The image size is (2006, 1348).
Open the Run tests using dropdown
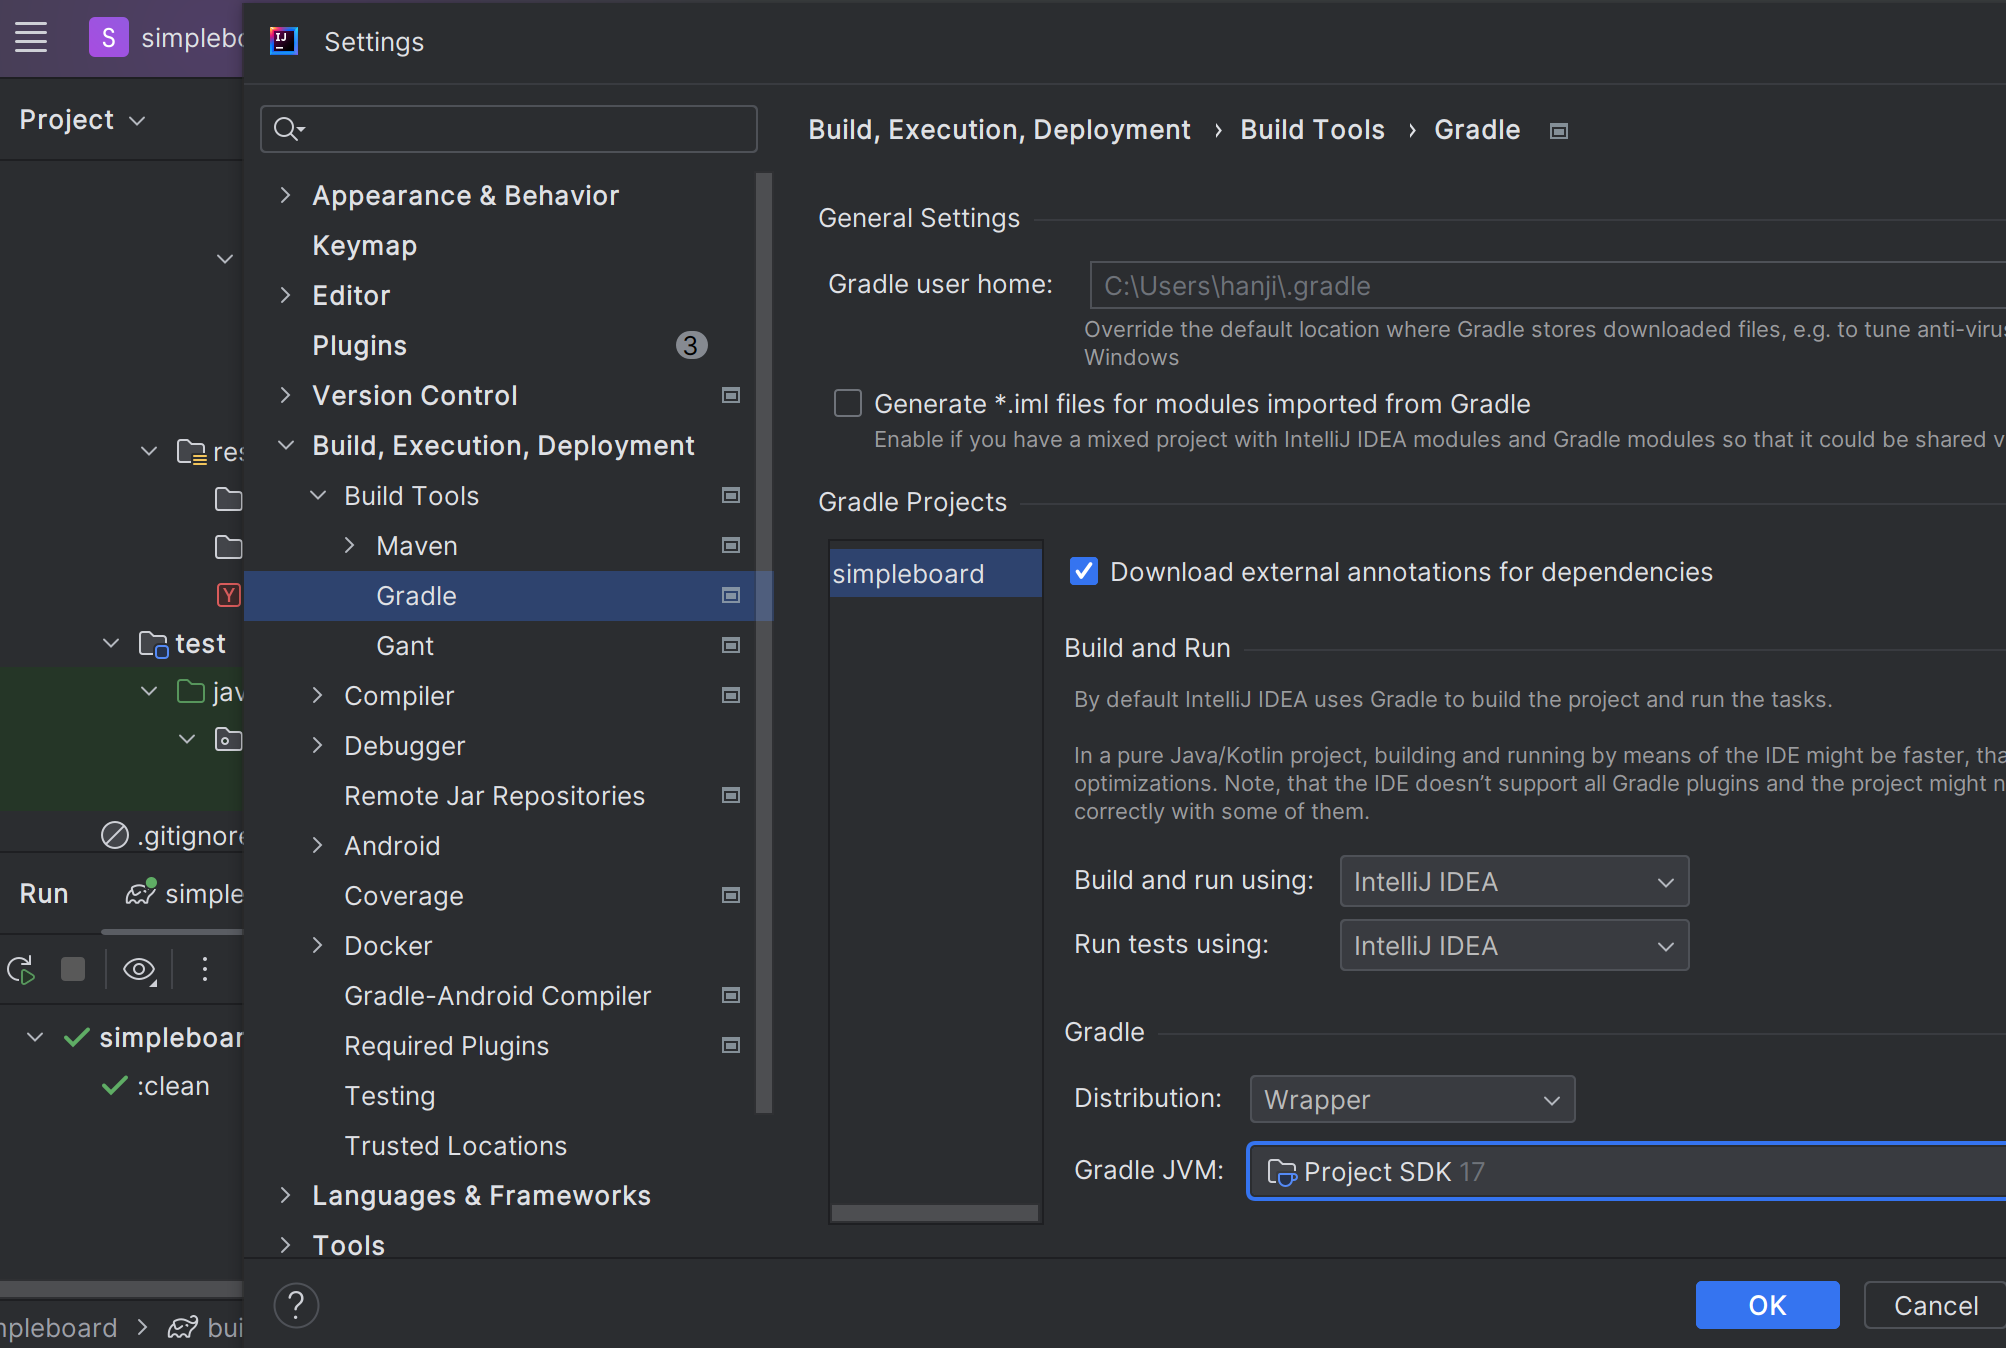pos(1510,945)
